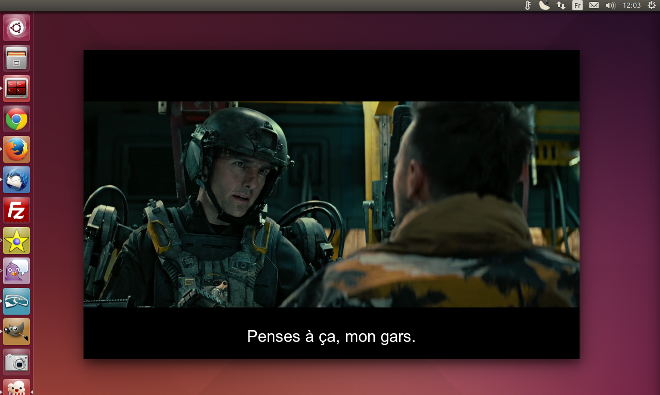
Task: Open the weather moon indicator
Action: tap(544, 5)
